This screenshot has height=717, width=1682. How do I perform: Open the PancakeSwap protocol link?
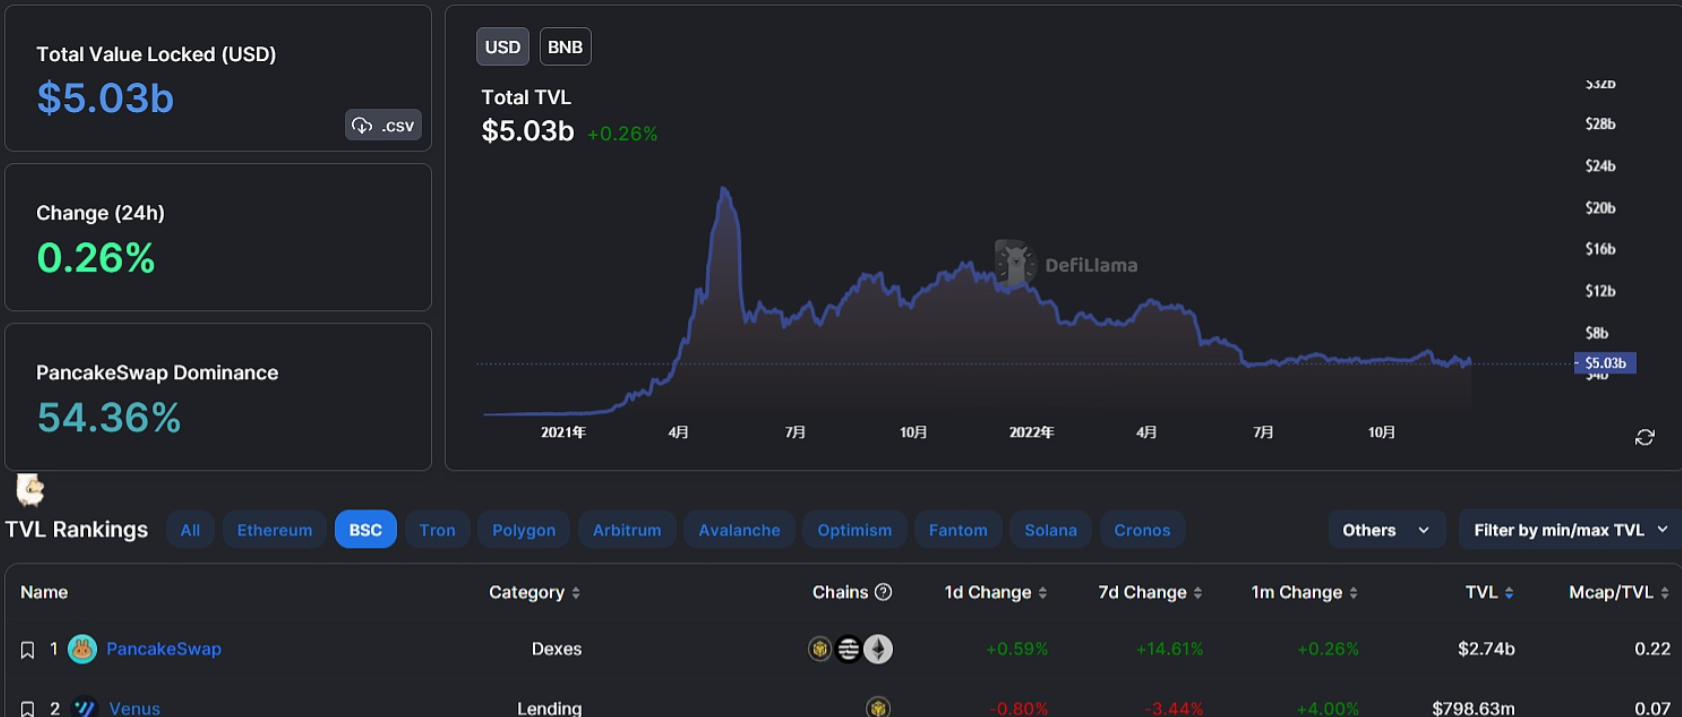click(x=164, y=649)
